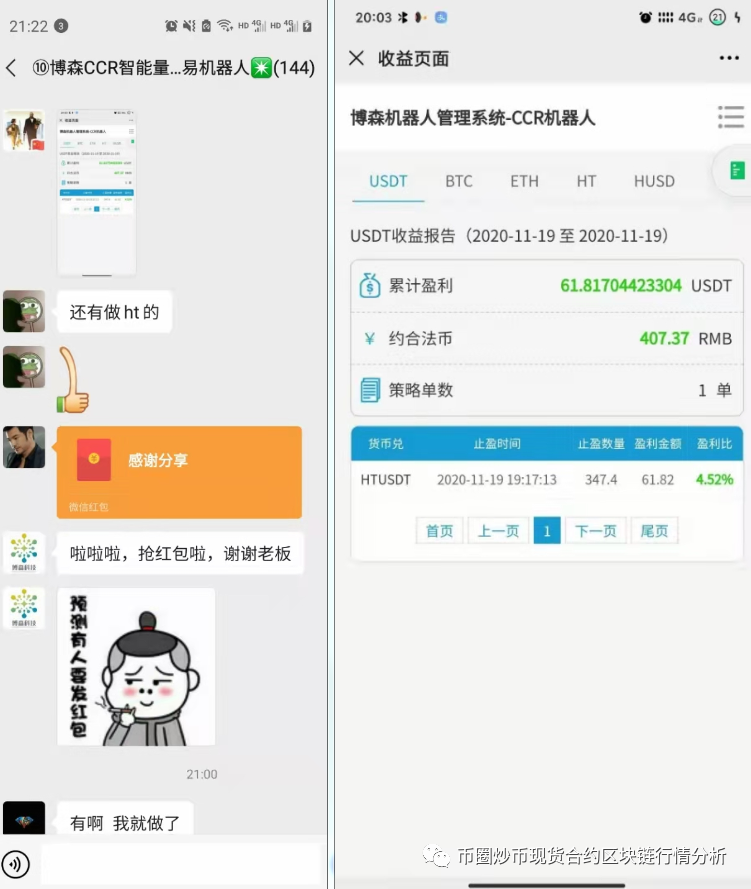This screenshot has width=751, height=889.
Task: Tap the yen icon beside 约合法币
Action: click(x=370, y=338)
